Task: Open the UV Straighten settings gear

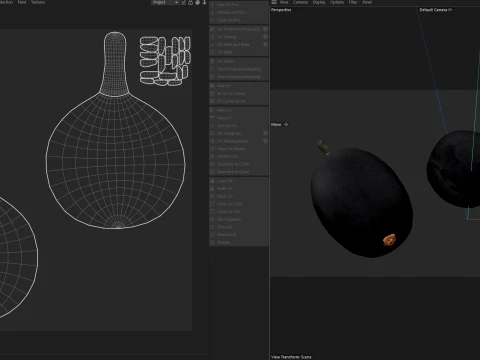Action: 265,133
